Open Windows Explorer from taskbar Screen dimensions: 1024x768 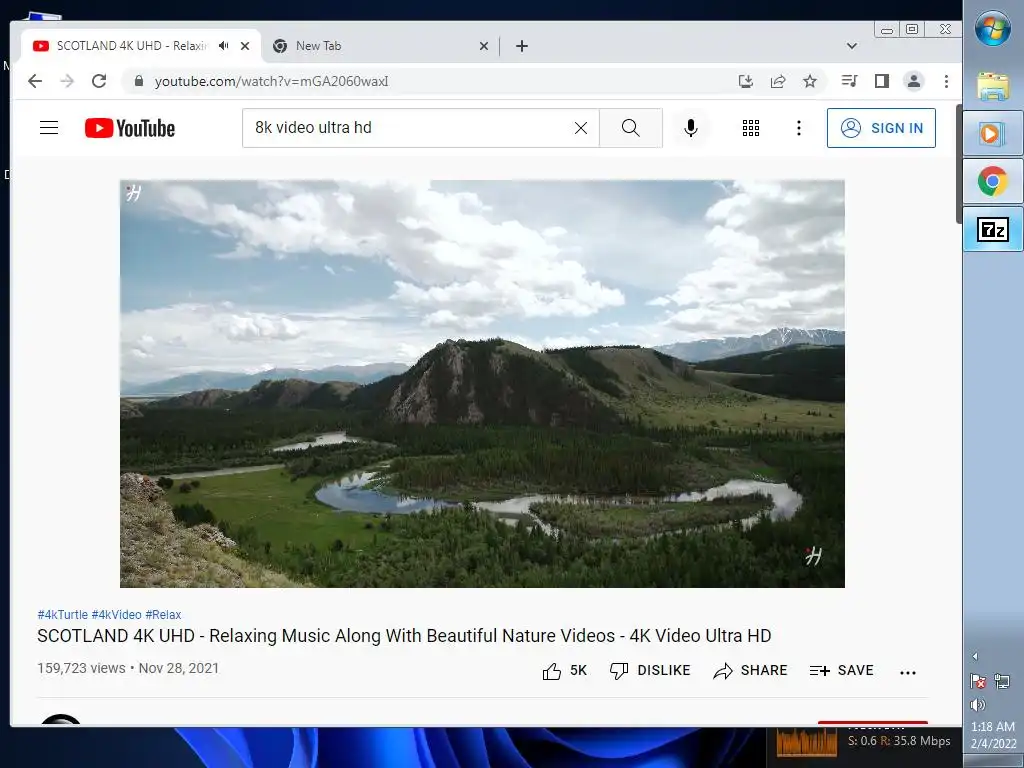(x=993, y=86)
